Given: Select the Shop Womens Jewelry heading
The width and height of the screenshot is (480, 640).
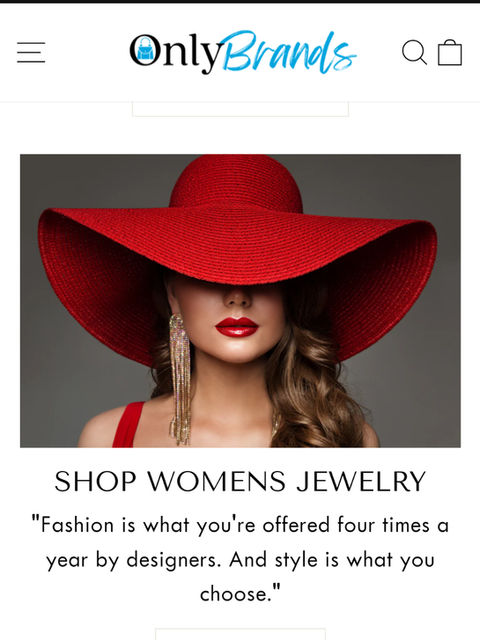Looking at the screenshot, I should 240,481.
